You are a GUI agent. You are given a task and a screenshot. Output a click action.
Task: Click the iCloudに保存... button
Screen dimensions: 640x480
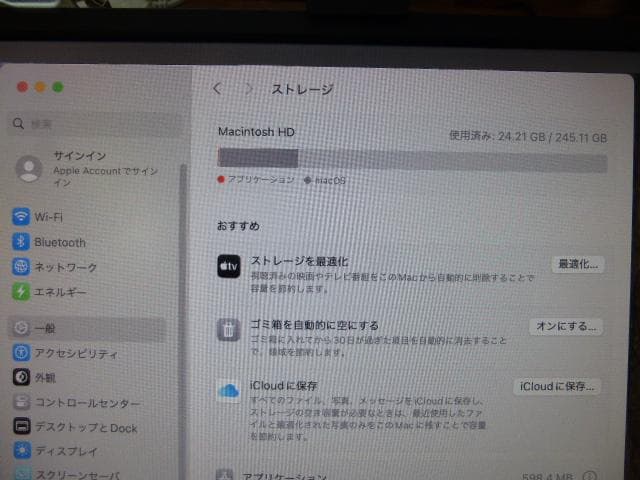[x=557, y=387]
